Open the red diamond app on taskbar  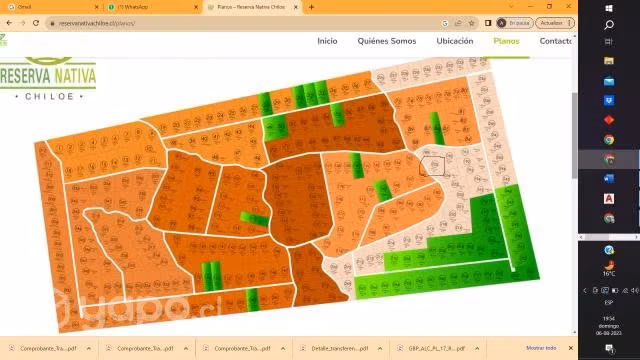coord(609,120)
